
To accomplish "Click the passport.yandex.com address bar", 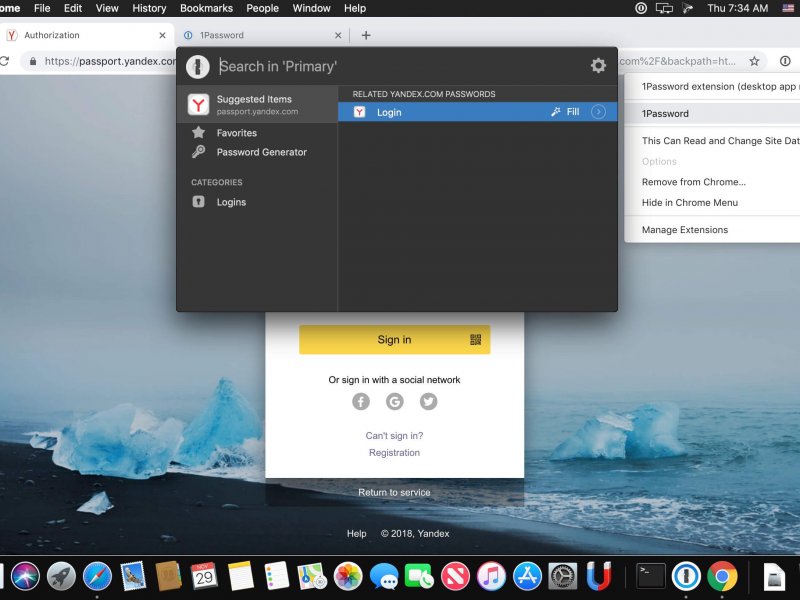I will tap(99, 61).
